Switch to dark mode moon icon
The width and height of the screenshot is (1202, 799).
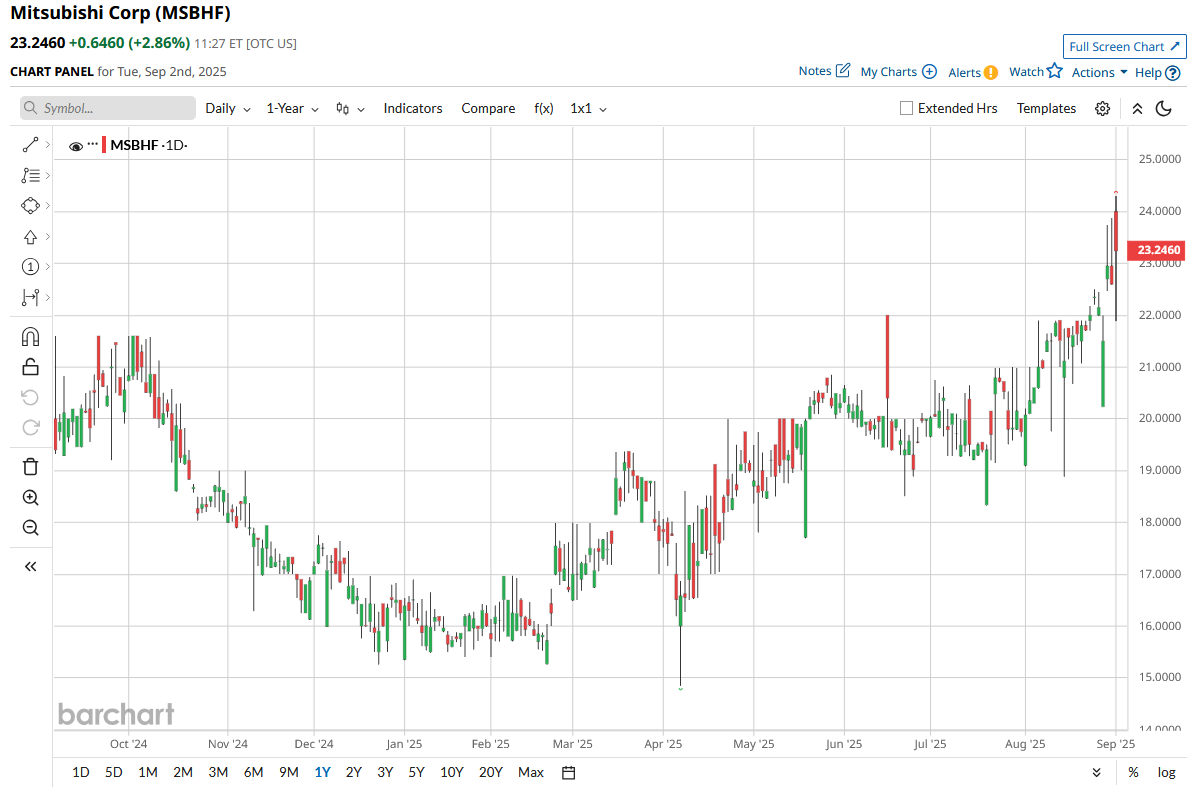point(1163,108)
